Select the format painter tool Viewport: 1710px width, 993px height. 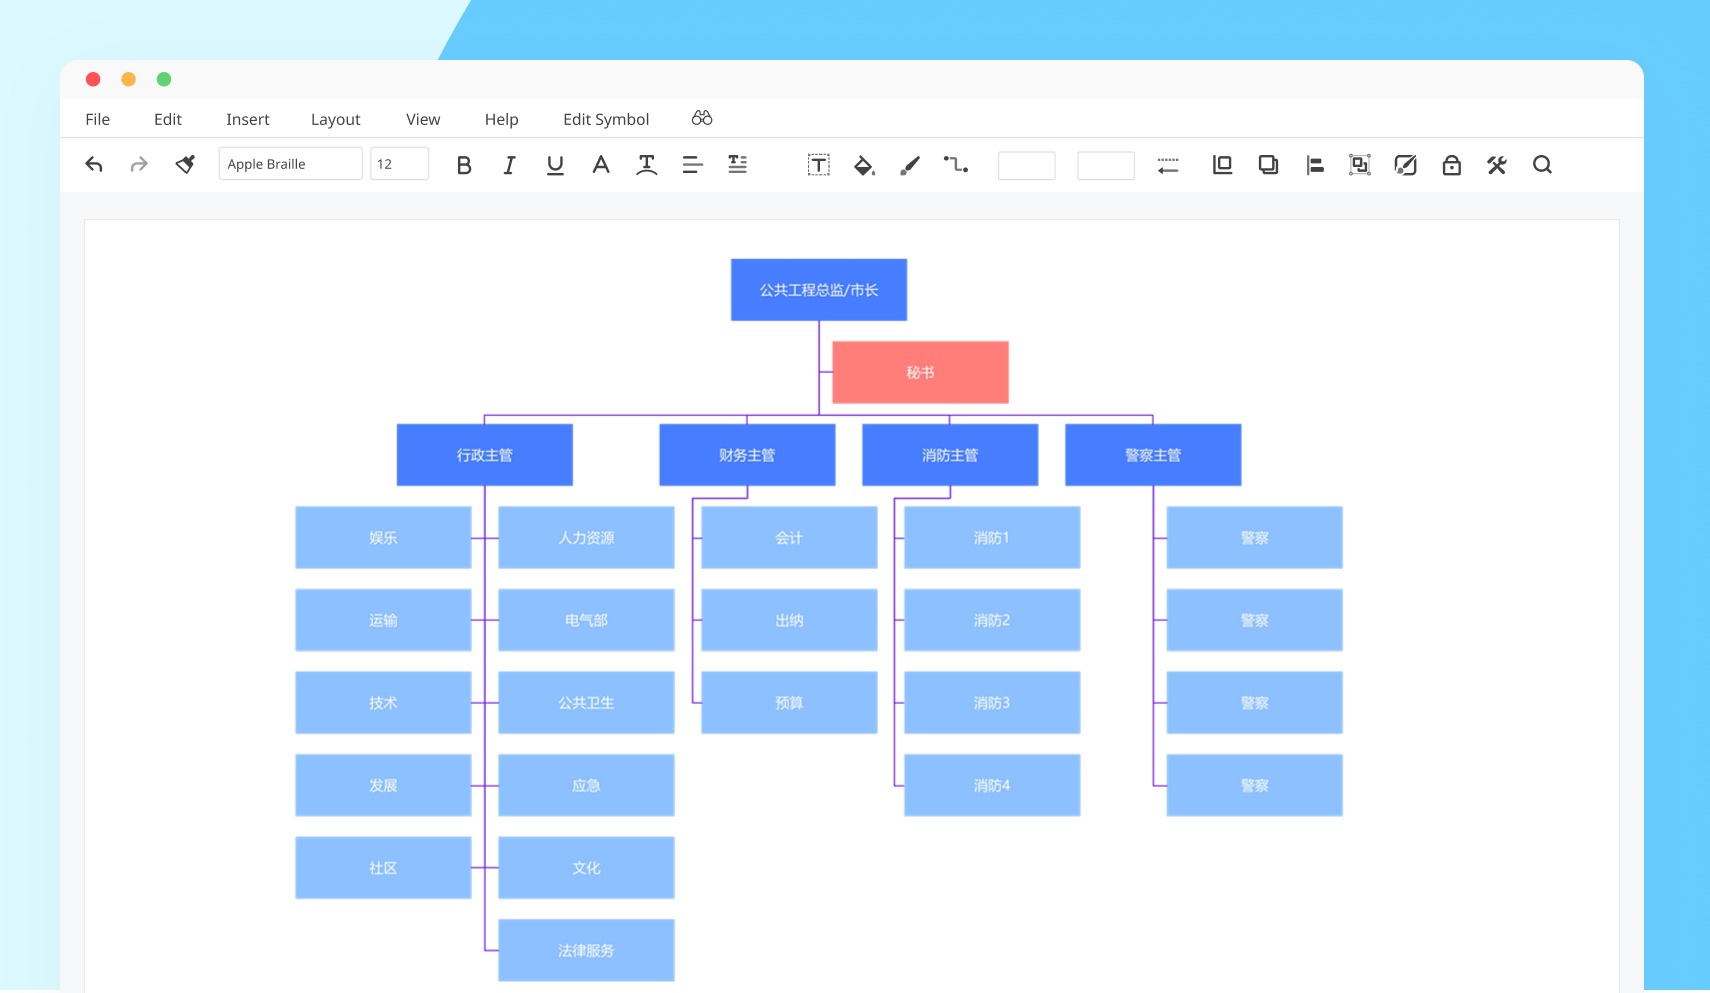pyautogui.click(x=185, y=165)
